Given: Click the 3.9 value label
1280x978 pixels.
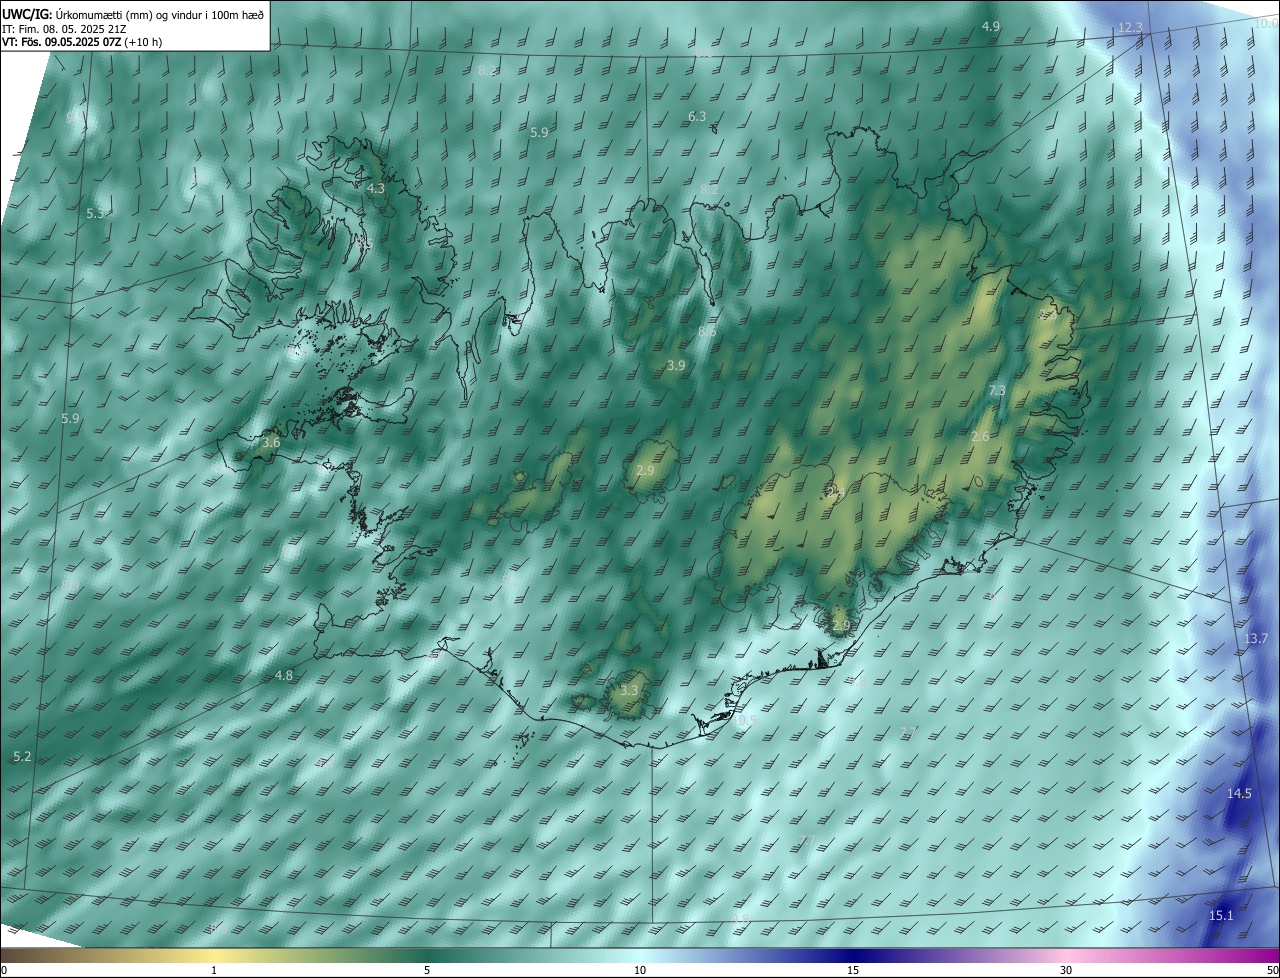Looking at the screenshot, I should tap(676, 366).
